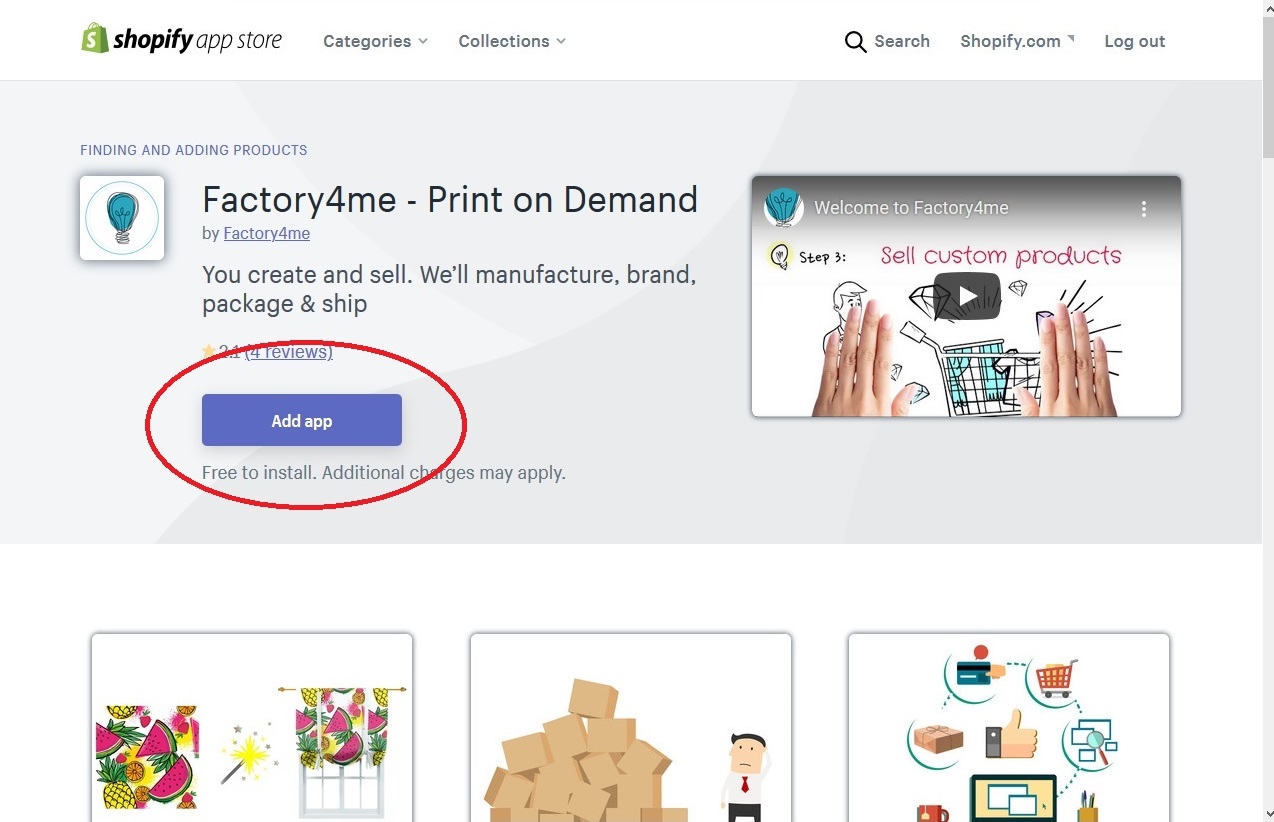Play the Welcome to Factory4me video
The height and width of the screenshot is (822, 1274).
point(967,296)
